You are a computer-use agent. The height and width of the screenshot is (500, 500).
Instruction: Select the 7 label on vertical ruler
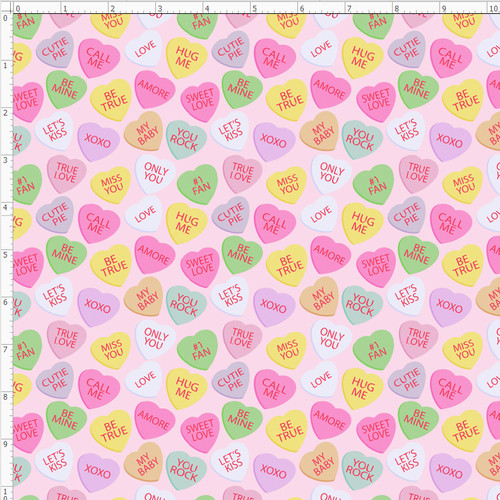coord(5,350)
